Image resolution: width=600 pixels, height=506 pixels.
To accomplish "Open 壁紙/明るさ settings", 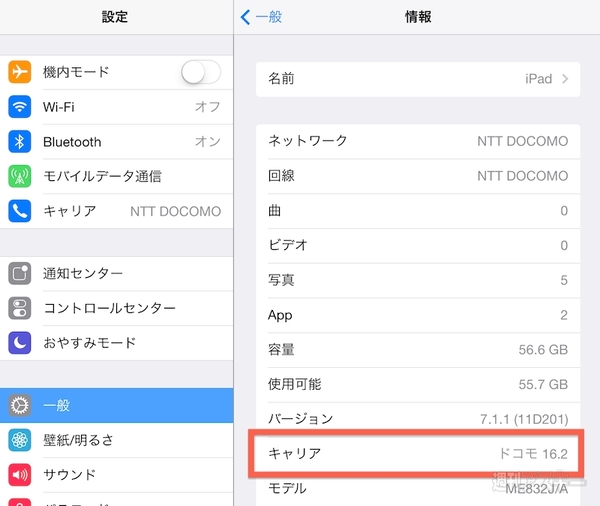I will 116,440.
